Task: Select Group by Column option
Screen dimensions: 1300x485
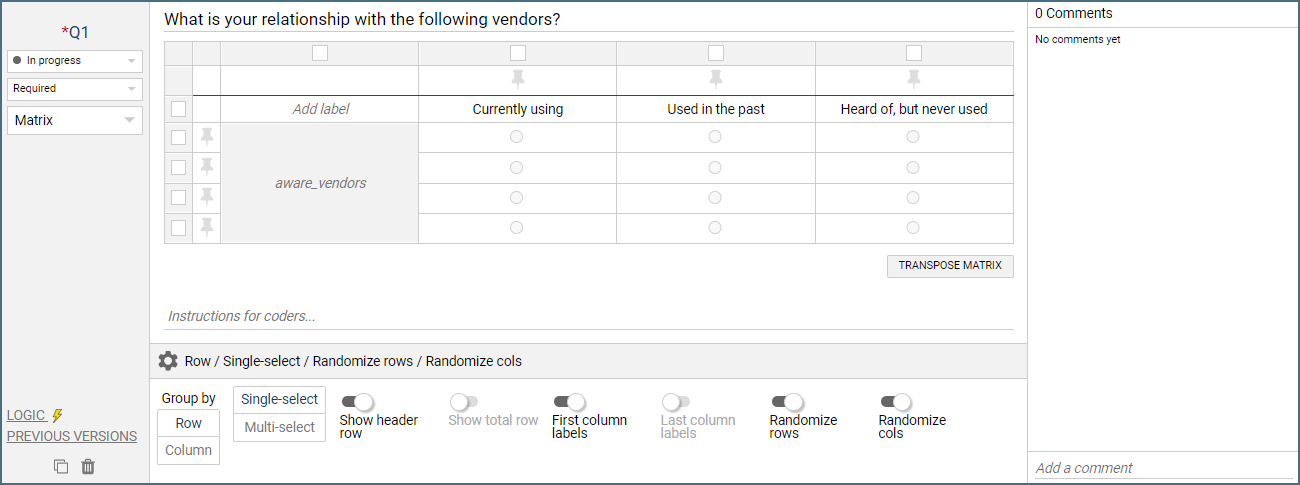Action: tap(188, 450)
